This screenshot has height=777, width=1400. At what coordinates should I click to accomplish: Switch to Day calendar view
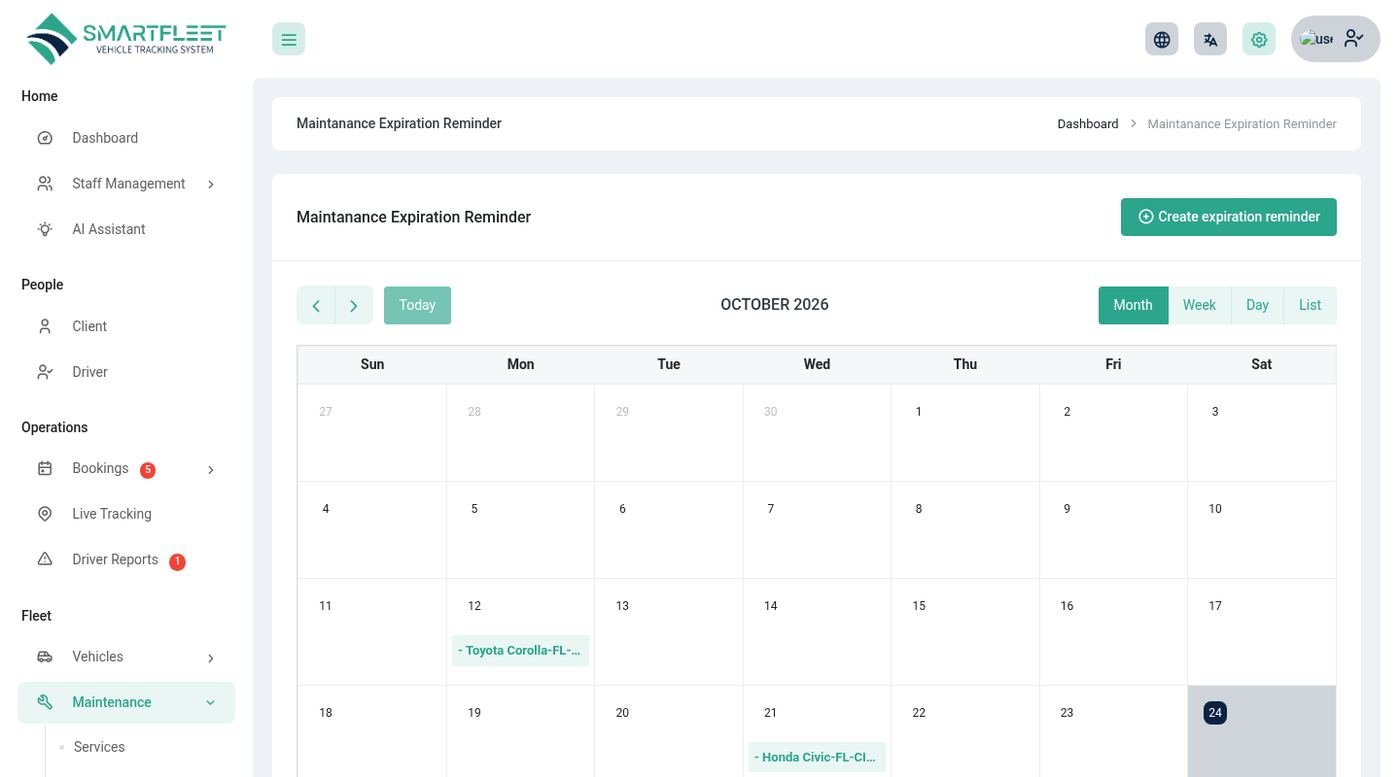coord(1257,305)
